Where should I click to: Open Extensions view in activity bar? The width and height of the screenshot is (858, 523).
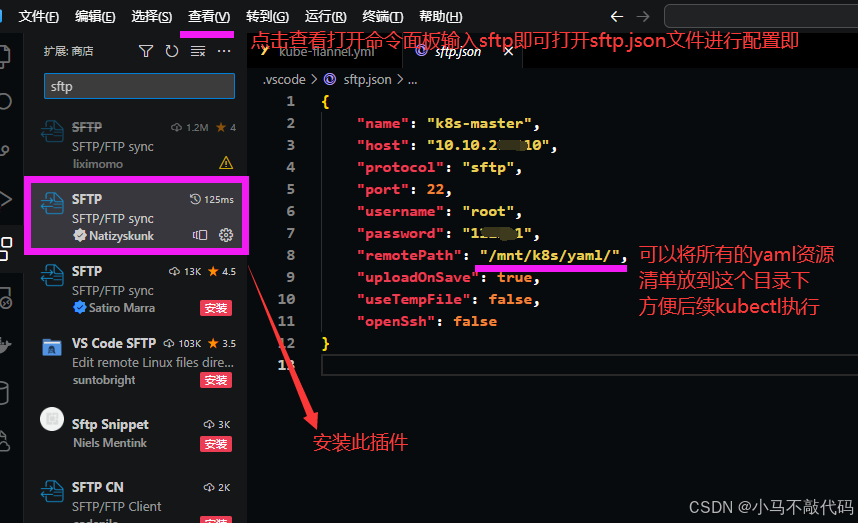coord(5,249)
